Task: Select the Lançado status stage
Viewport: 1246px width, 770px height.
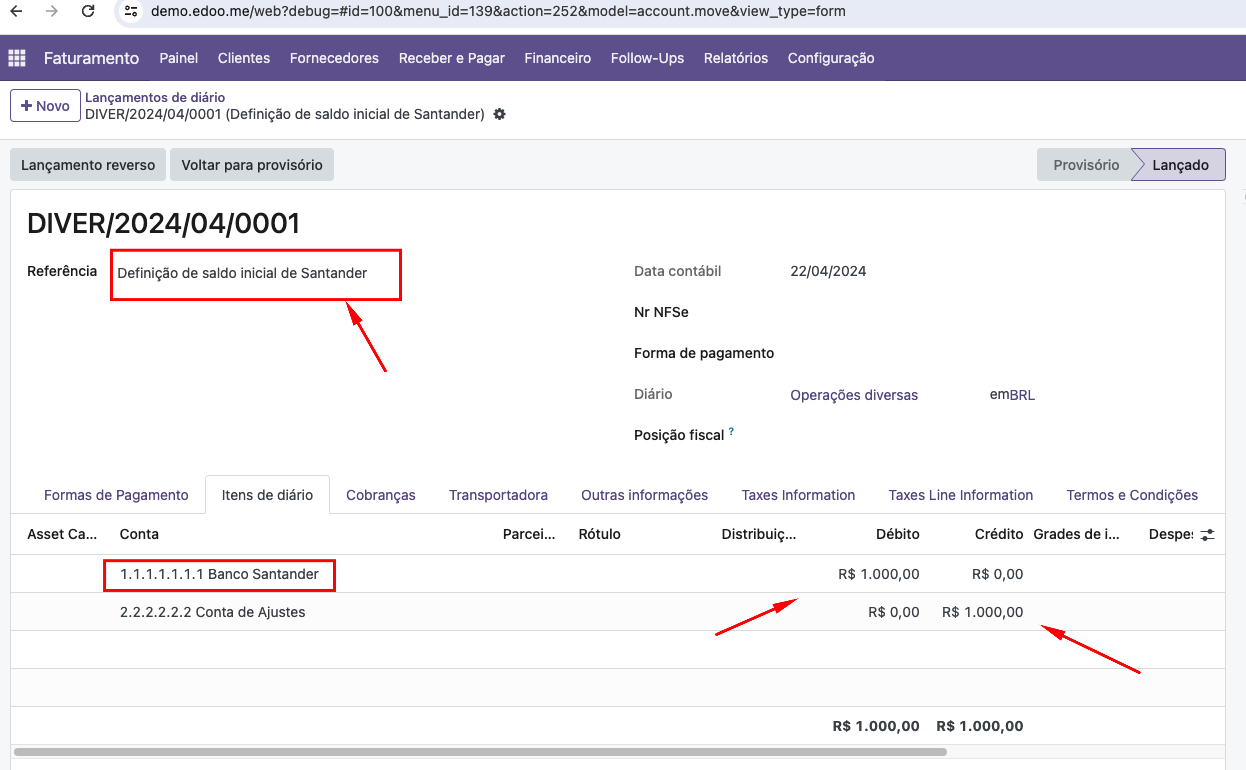Action: [x=1180, y=165]
